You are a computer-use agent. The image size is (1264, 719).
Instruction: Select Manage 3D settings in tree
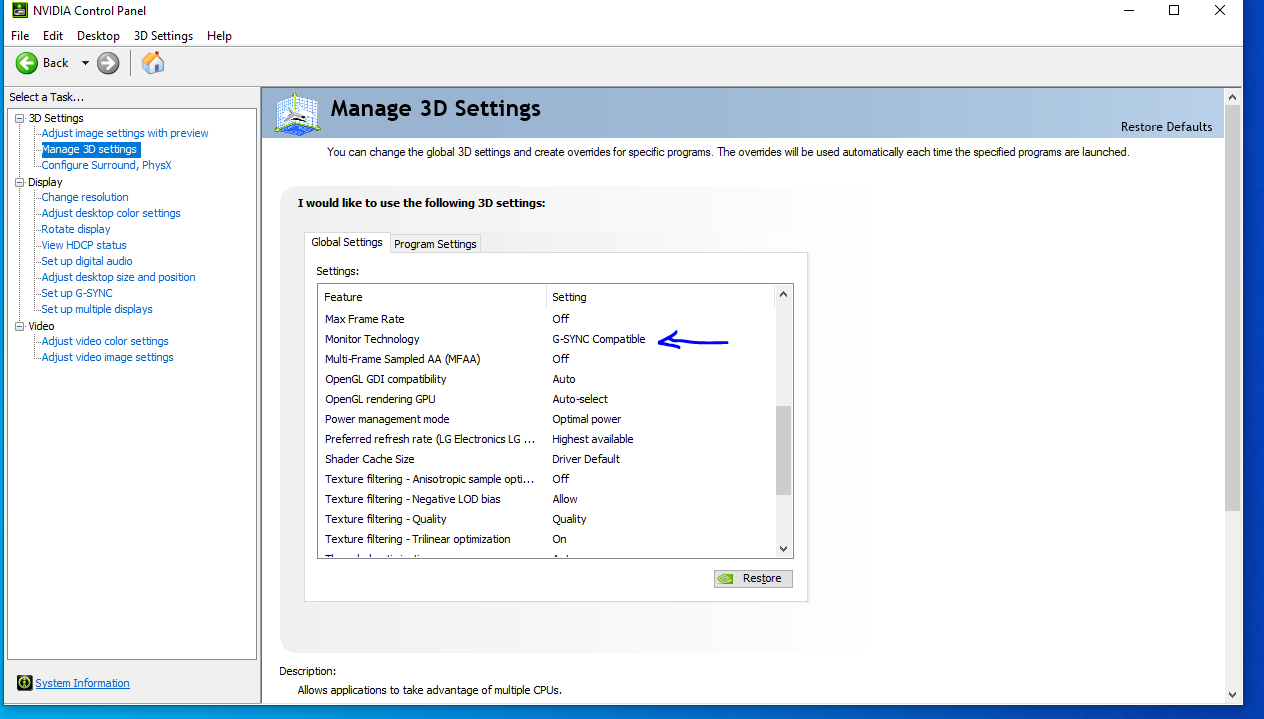pos(90,149)
